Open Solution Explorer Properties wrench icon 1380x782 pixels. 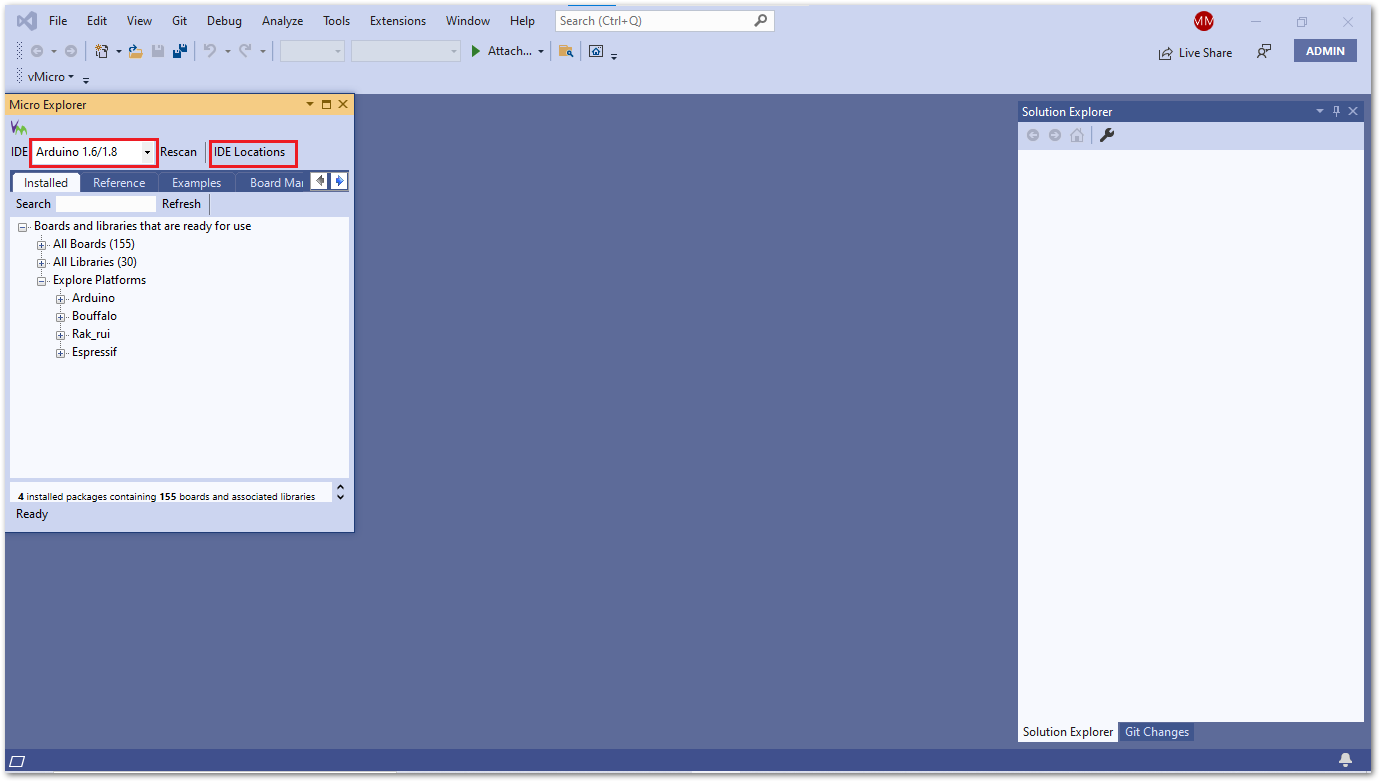tap(1107, 135)
